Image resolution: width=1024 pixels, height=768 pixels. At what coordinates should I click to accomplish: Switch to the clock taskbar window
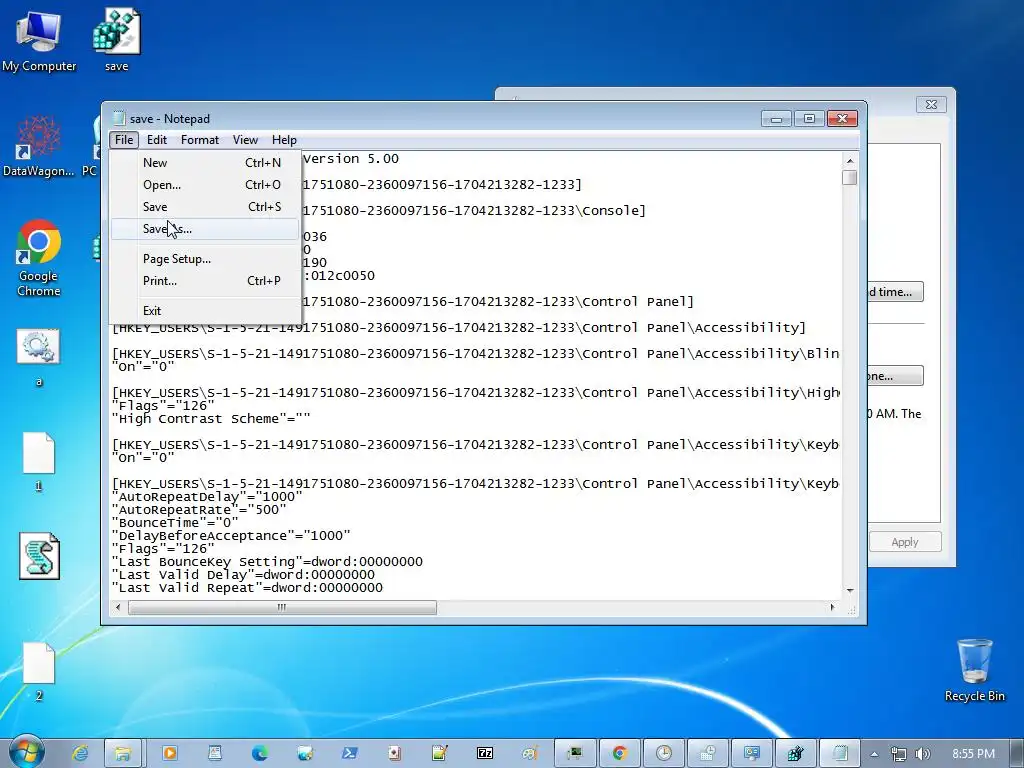pyautogui.click(x=664, y=754)
